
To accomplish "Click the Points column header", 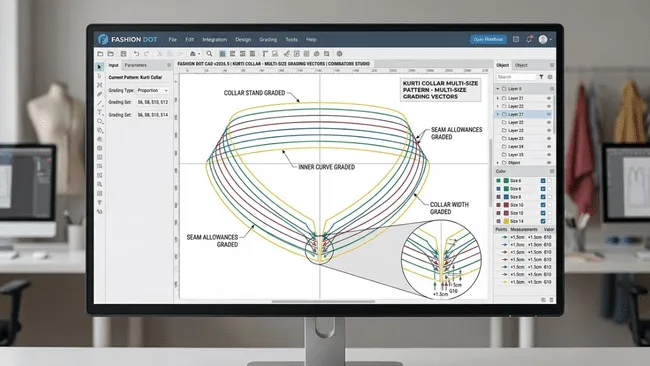I will click(x=501, y=229).
